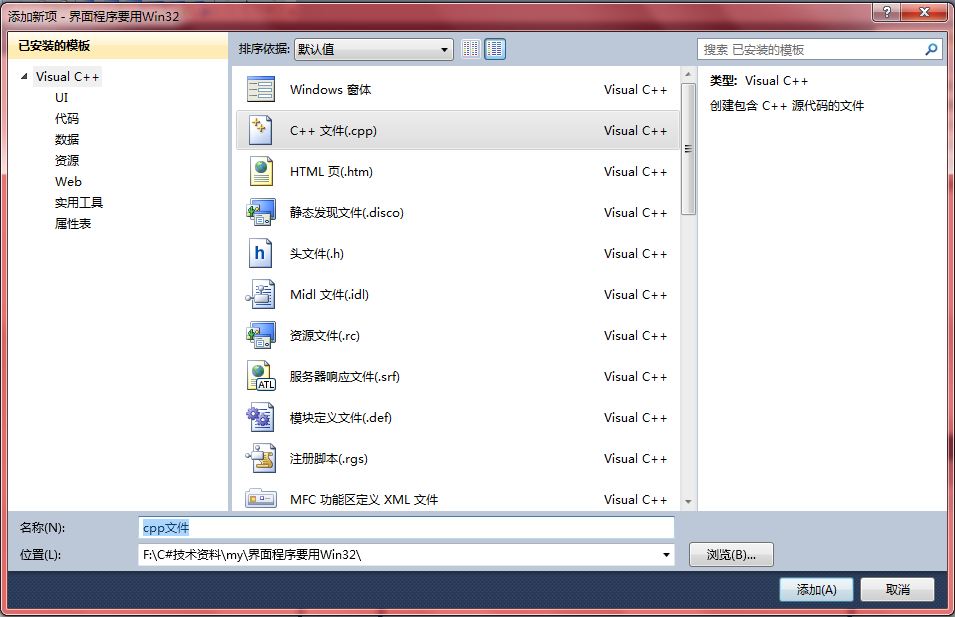This screenshot has width=955, height=617.
Task: Click the 资源文件(.rc) item name
Action: (x=325, y=336)
